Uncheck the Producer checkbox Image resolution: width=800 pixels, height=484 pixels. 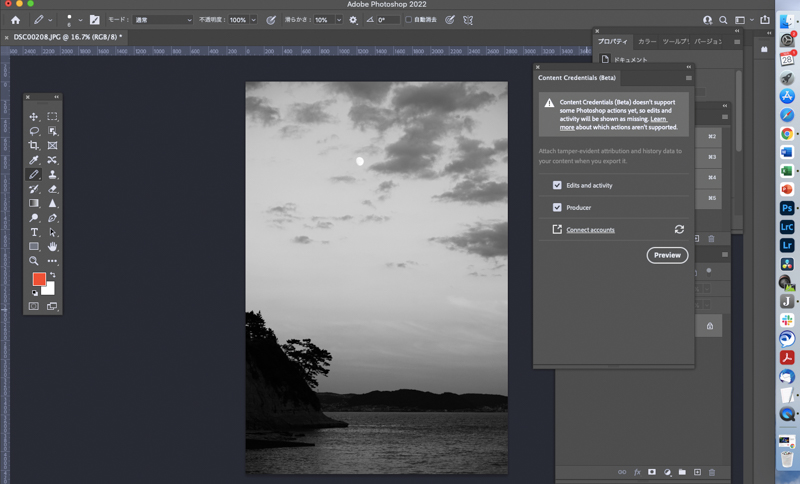pos(557,207)
